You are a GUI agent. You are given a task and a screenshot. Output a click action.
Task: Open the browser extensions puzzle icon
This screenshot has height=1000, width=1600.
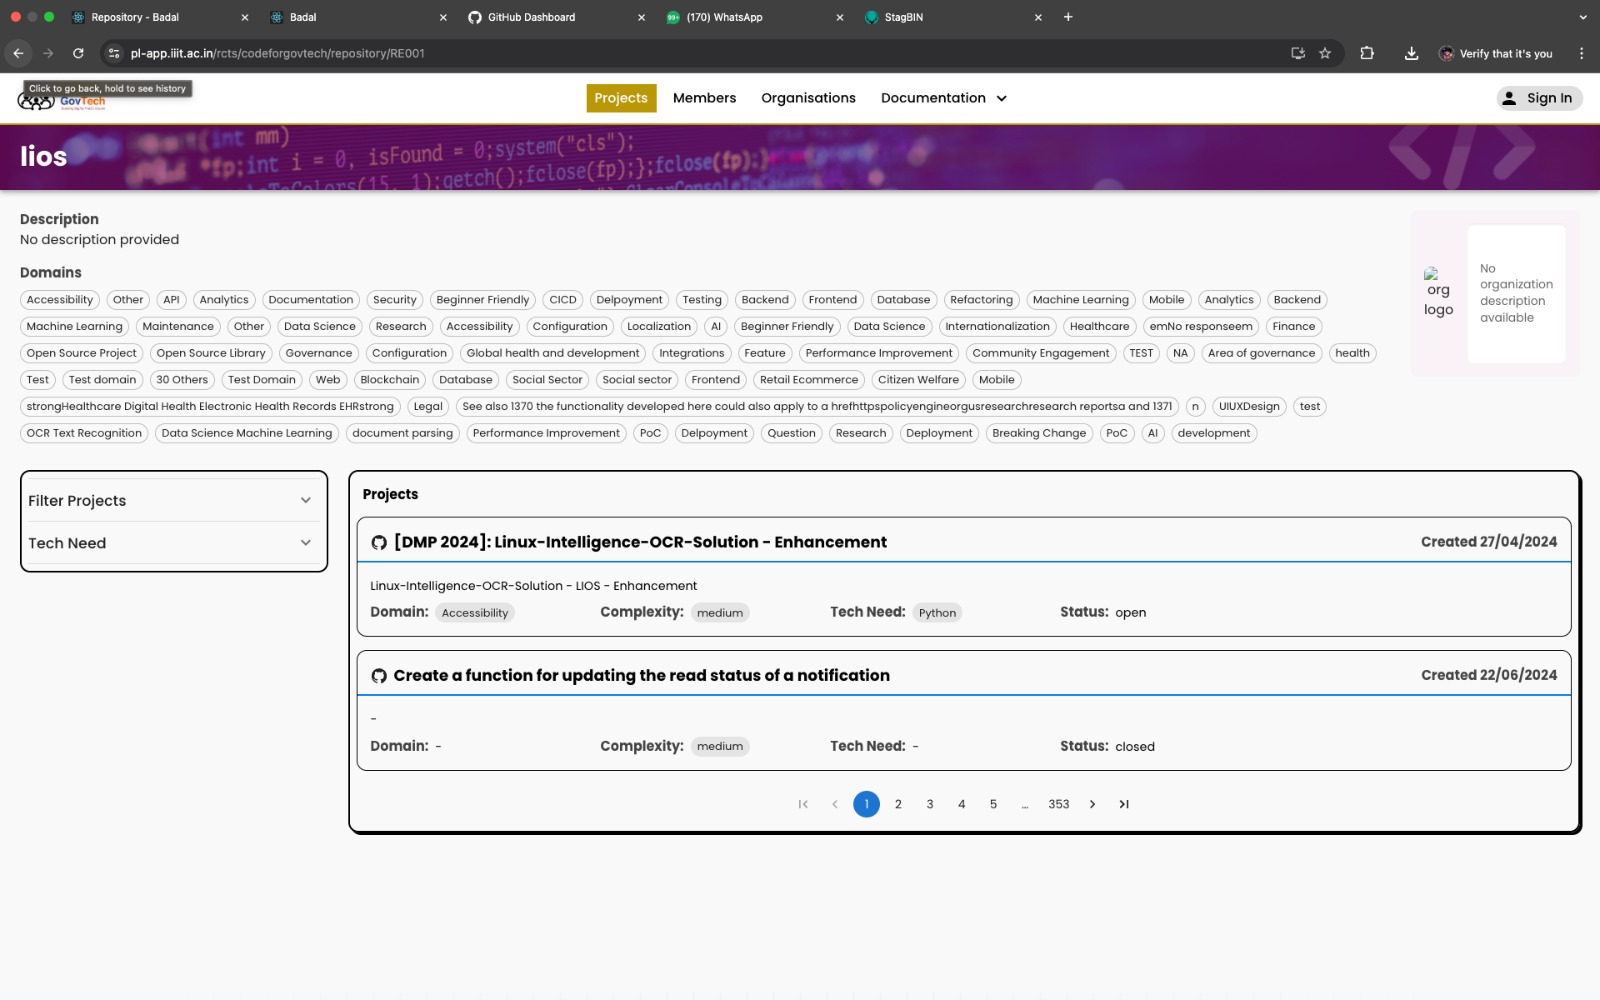(x=1367, y=54)
